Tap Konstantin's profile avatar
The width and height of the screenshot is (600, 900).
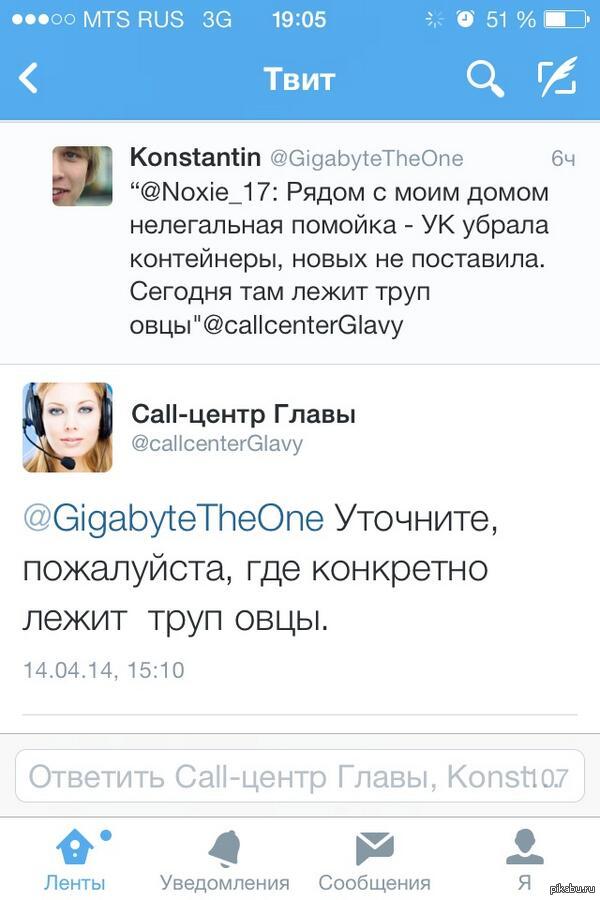82,176
